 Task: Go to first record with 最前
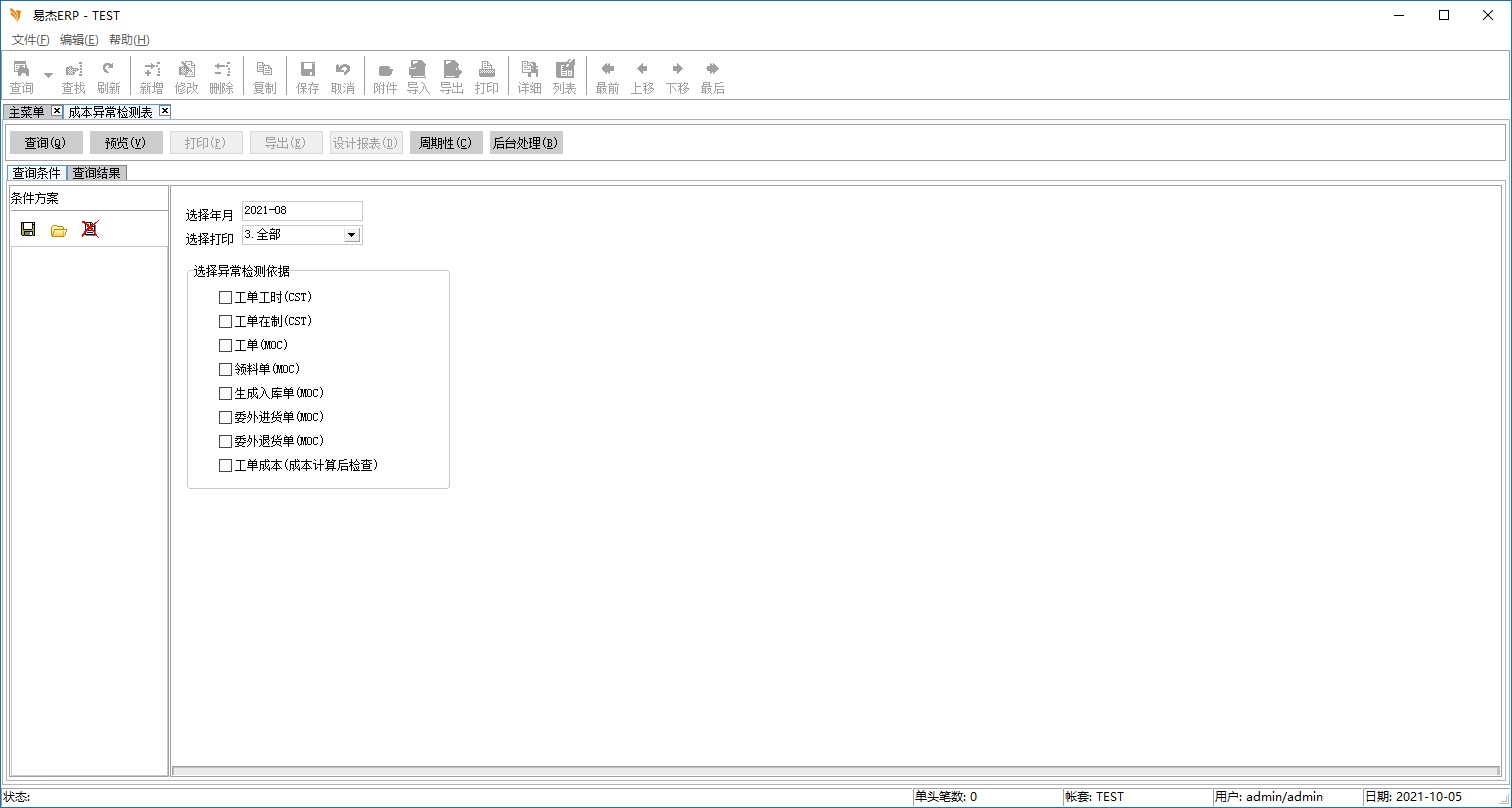click(607, 77)
